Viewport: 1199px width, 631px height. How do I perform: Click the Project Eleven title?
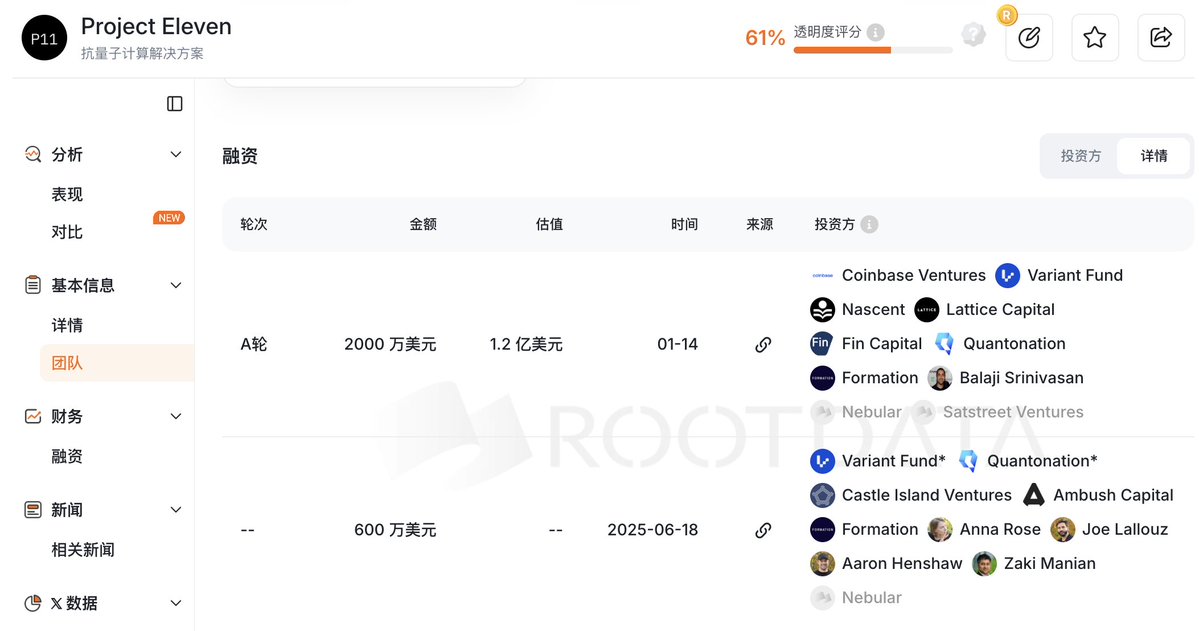click(x=156, y=26)
